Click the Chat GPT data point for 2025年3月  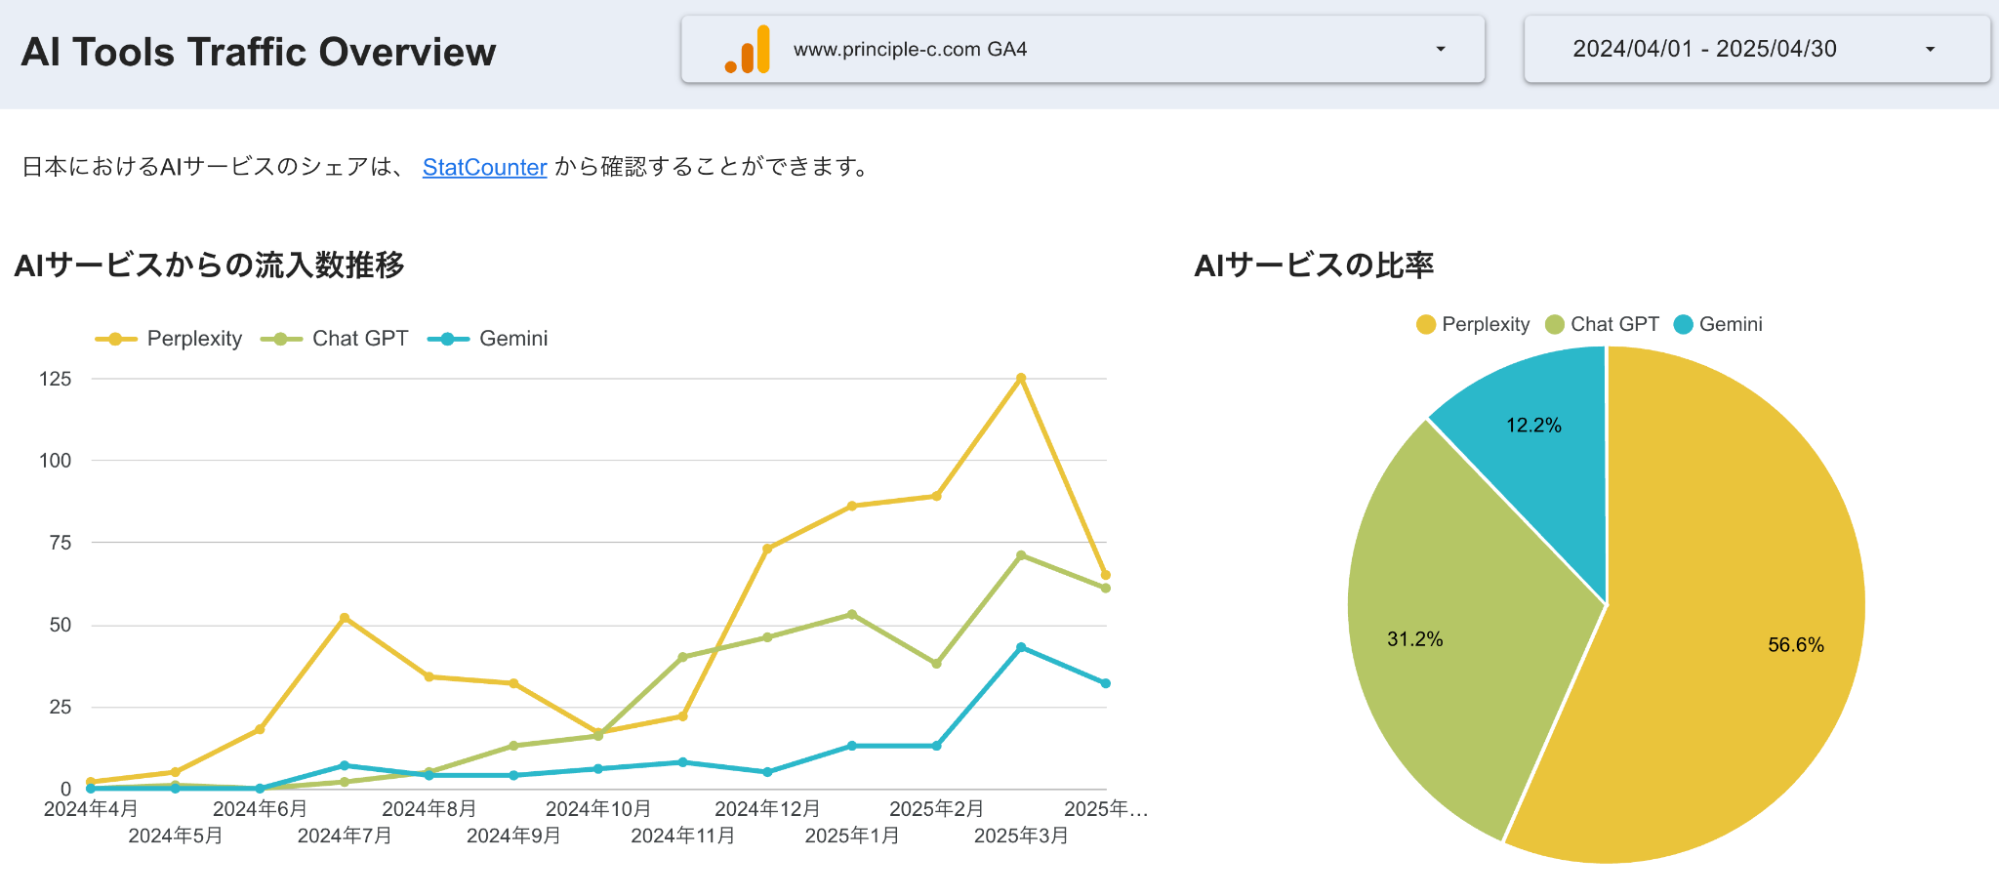click(1021, 555)
